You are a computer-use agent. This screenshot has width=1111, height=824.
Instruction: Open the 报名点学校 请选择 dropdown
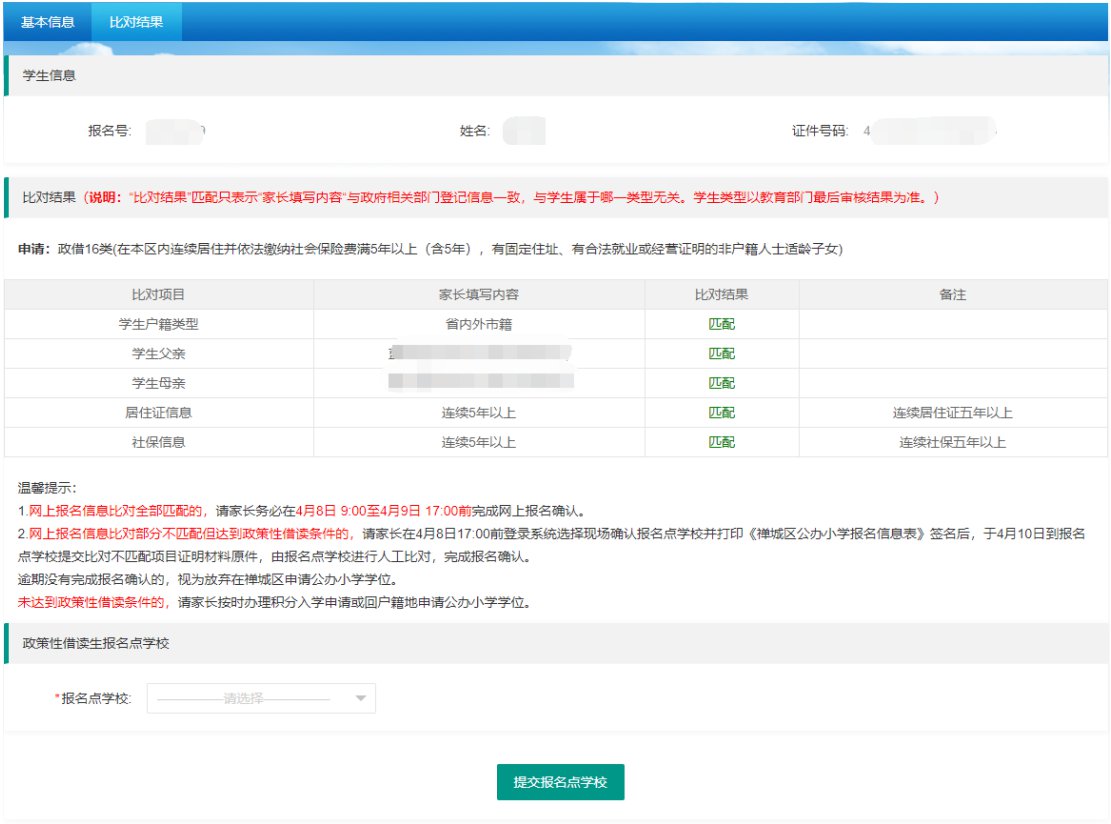[x=250, y=698]
